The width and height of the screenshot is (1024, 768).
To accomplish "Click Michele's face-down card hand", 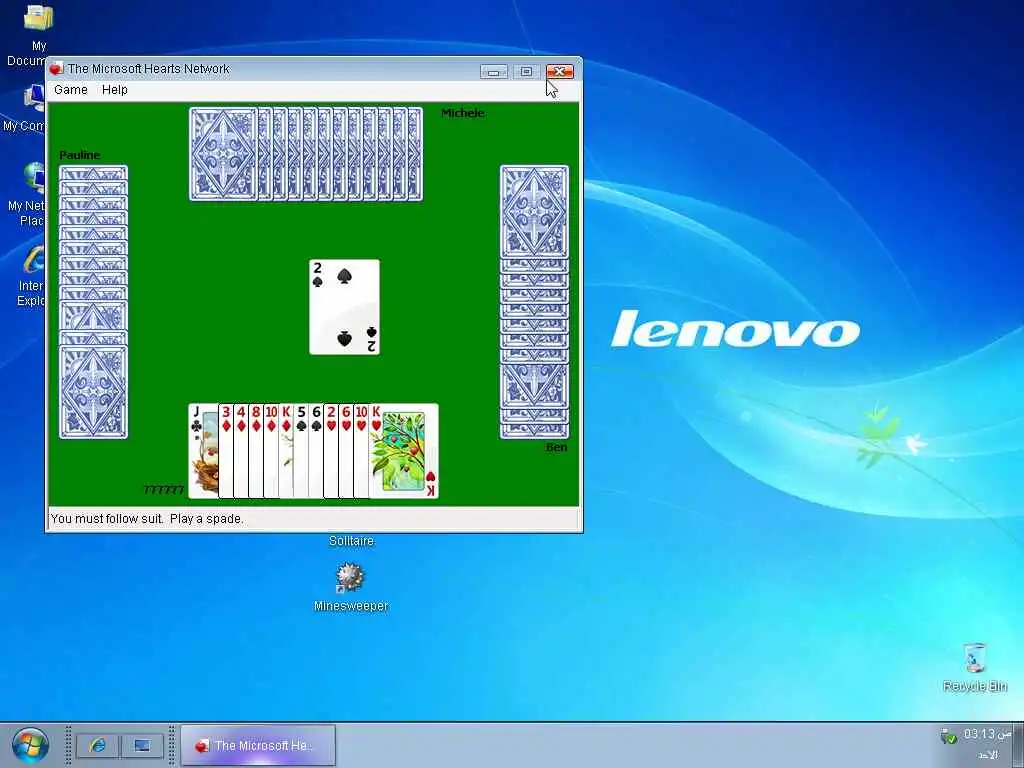I will tap(306, 154).
